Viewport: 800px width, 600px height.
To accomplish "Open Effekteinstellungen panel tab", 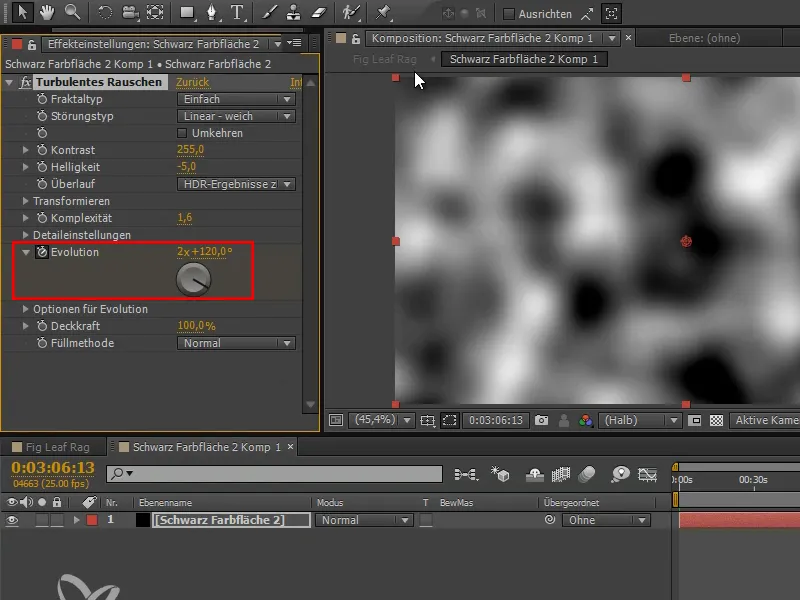I will (x=153, y=44).
